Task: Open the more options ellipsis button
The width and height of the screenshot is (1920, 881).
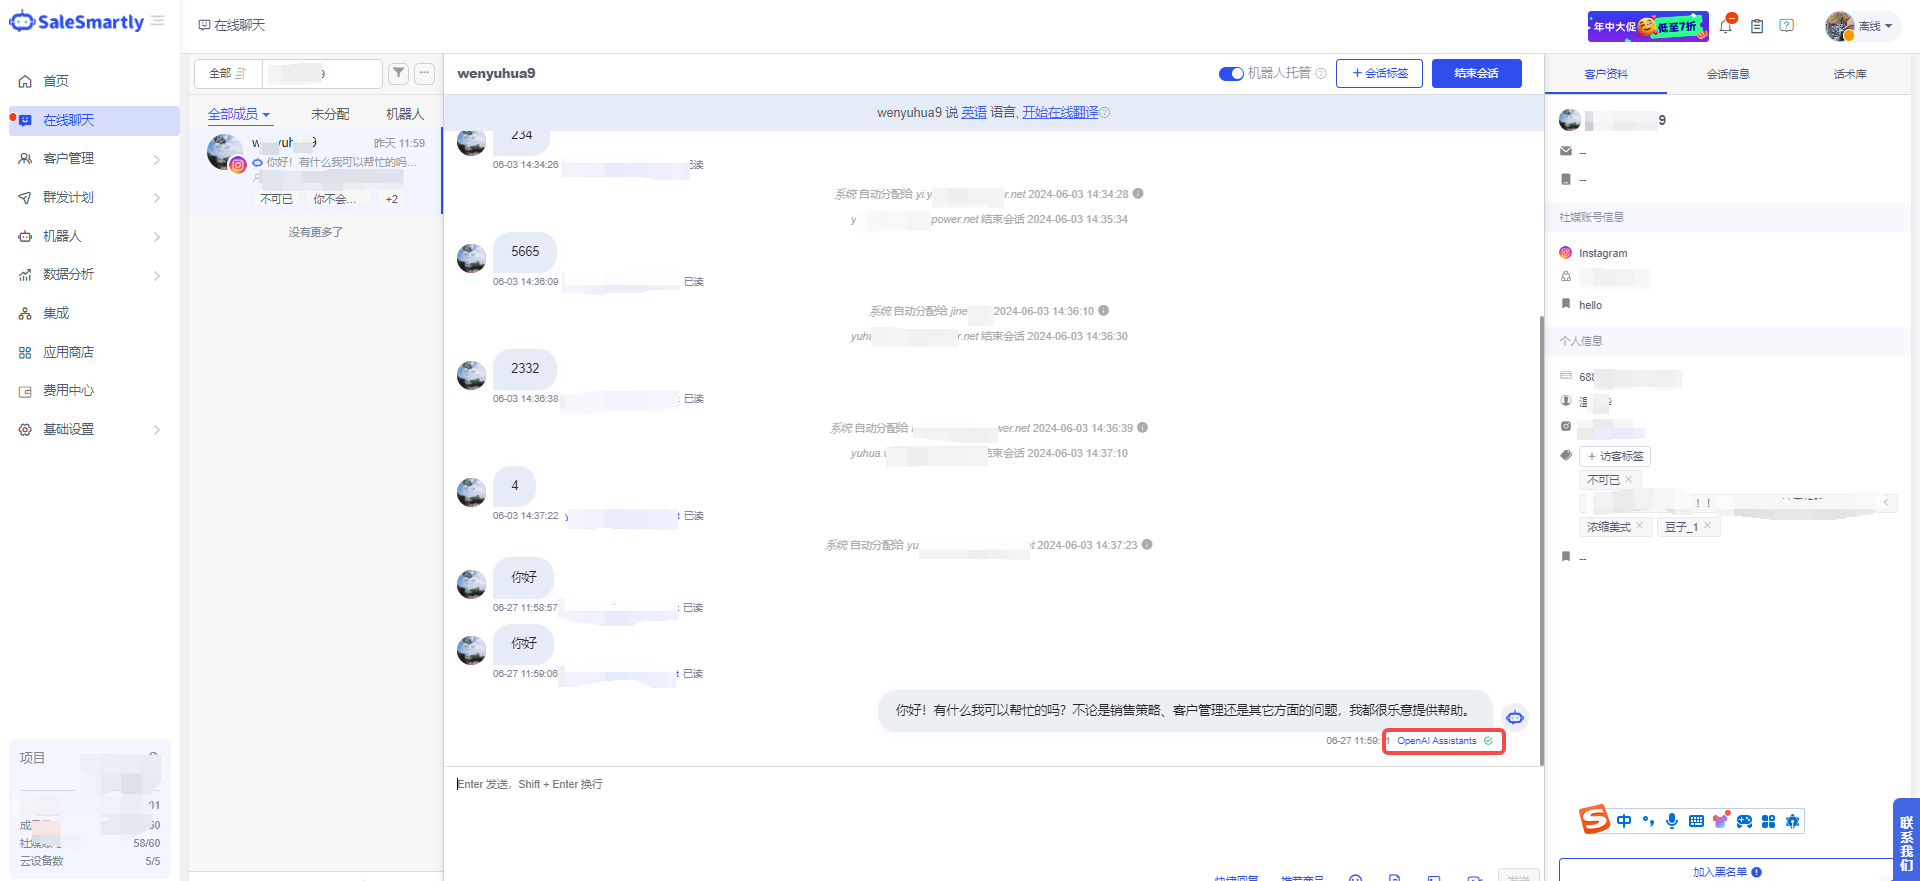Action: tap(425, 72)
